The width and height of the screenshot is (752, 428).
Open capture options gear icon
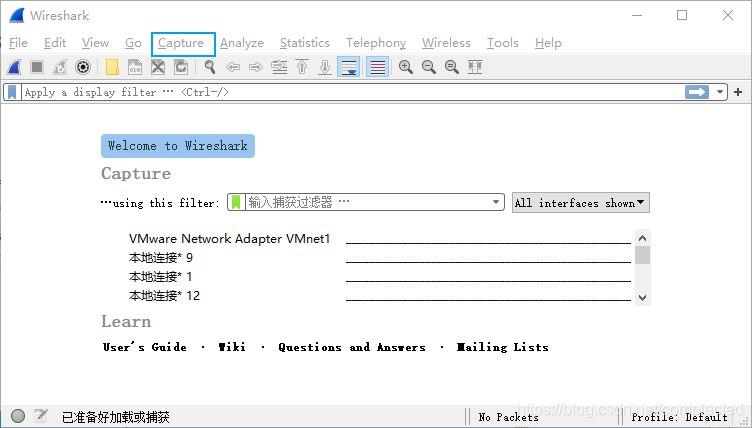[83, 67]
